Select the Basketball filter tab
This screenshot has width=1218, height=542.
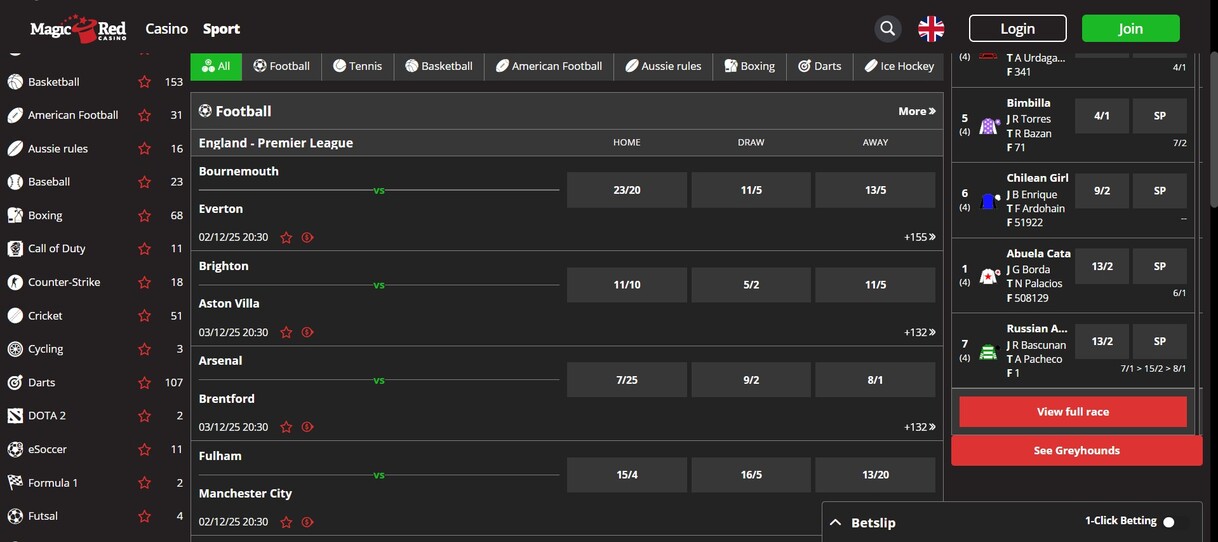439,66
